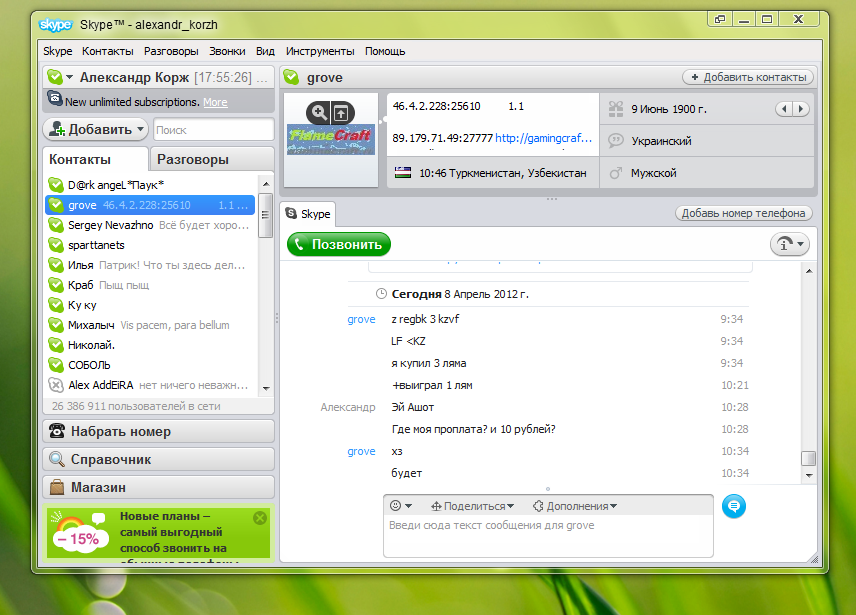The image size is (856, 615).
Task: Open Магазин shop
Action: pos(158,487)
